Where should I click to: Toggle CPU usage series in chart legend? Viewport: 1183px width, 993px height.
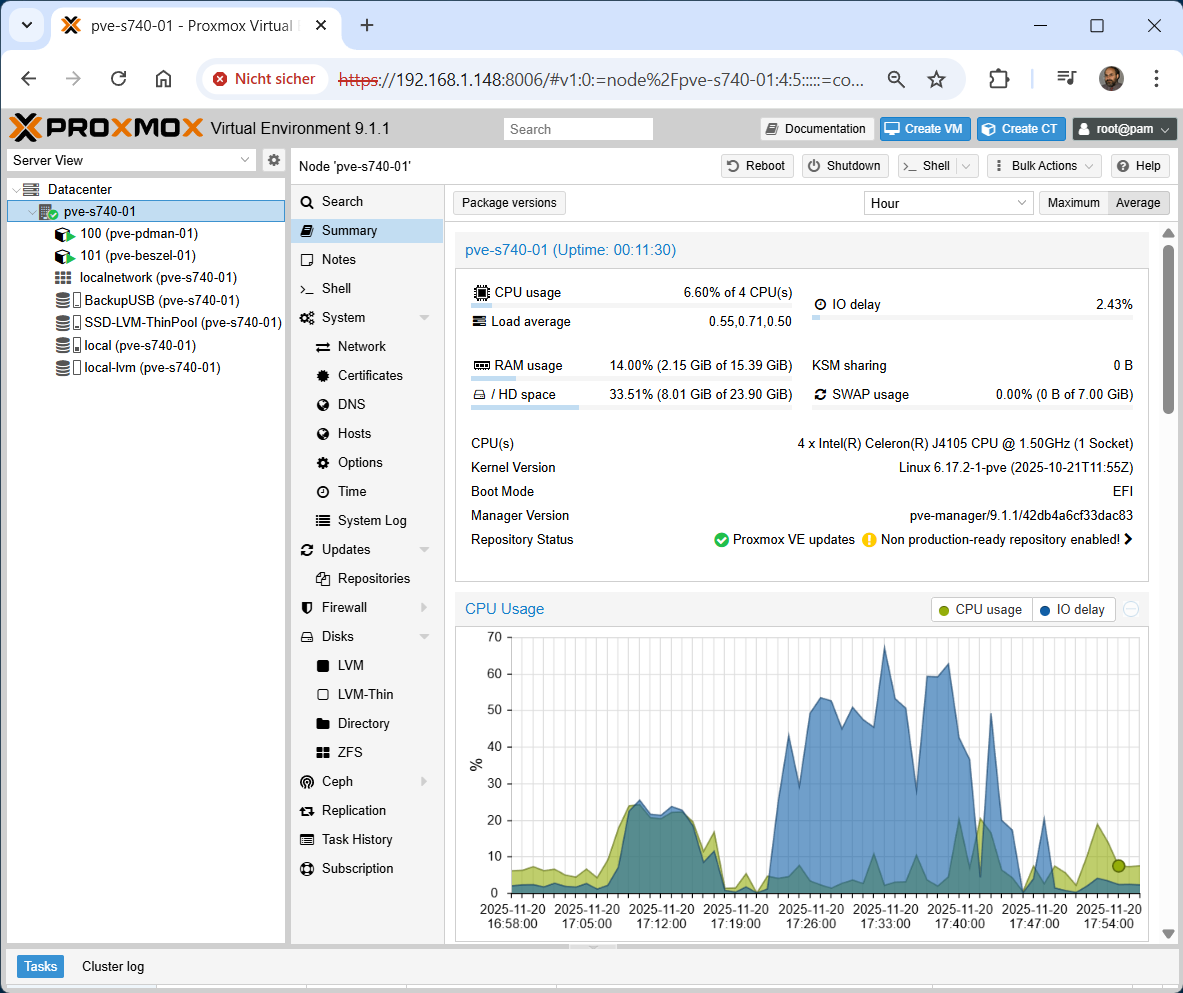980,609
